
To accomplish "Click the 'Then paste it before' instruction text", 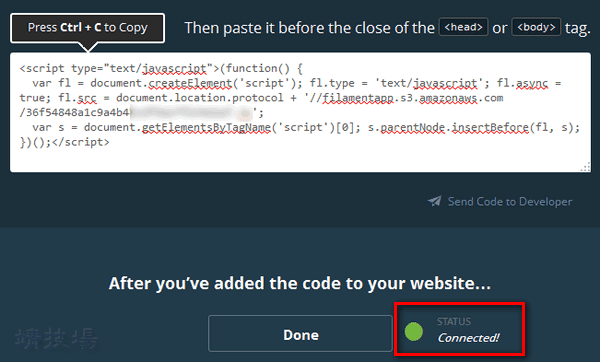I will pos(310,28).
